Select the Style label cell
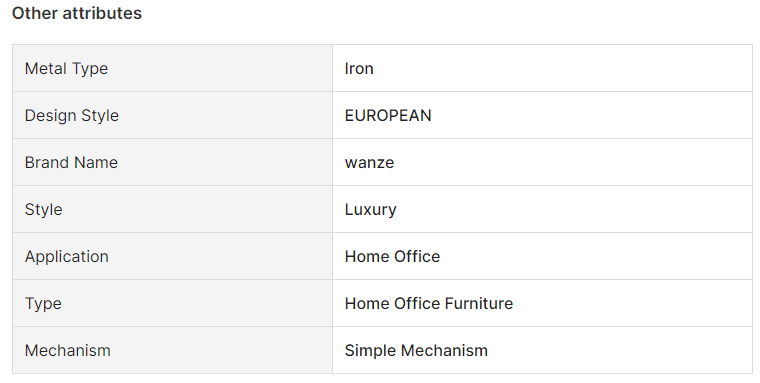The width and height of the screenshot is (760, 383). coord(173,209)
